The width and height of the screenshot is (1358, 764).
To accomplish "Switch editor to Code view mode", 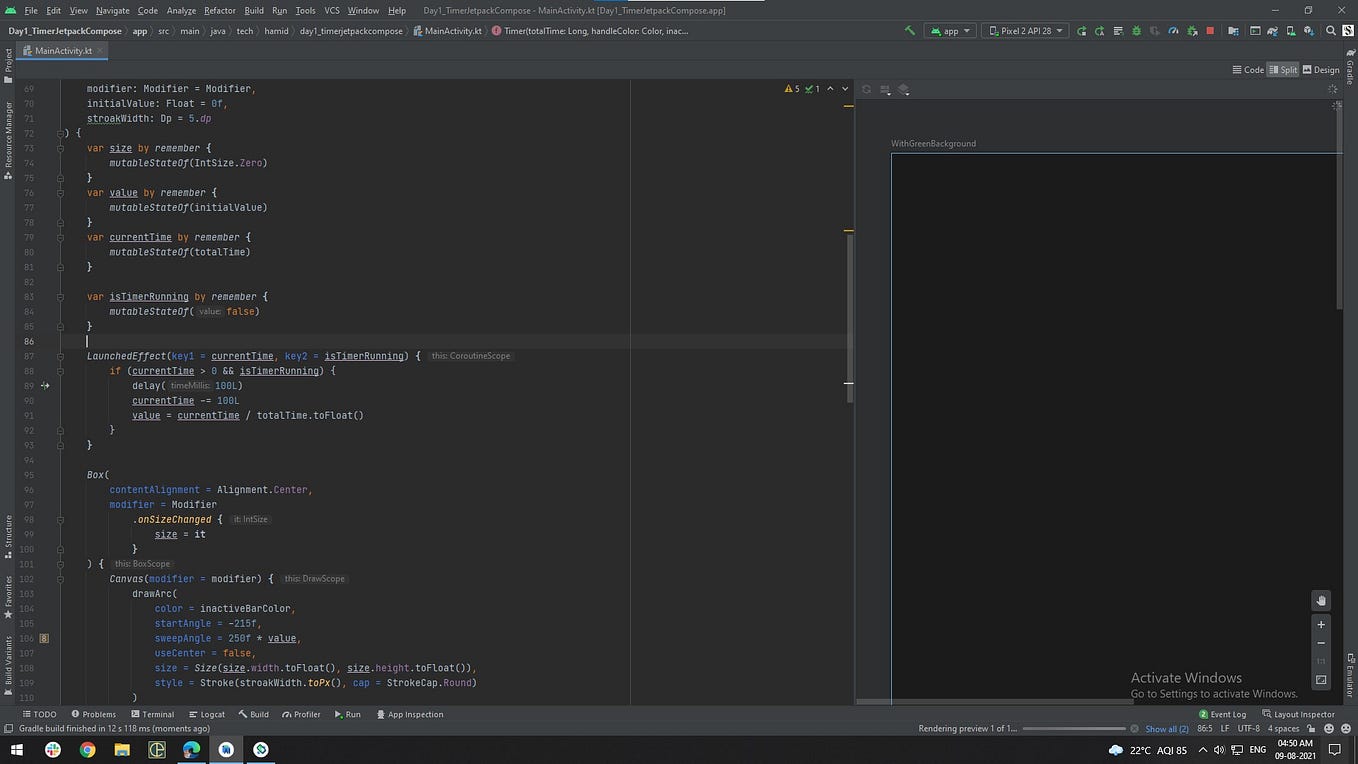I will point(1248,70).
